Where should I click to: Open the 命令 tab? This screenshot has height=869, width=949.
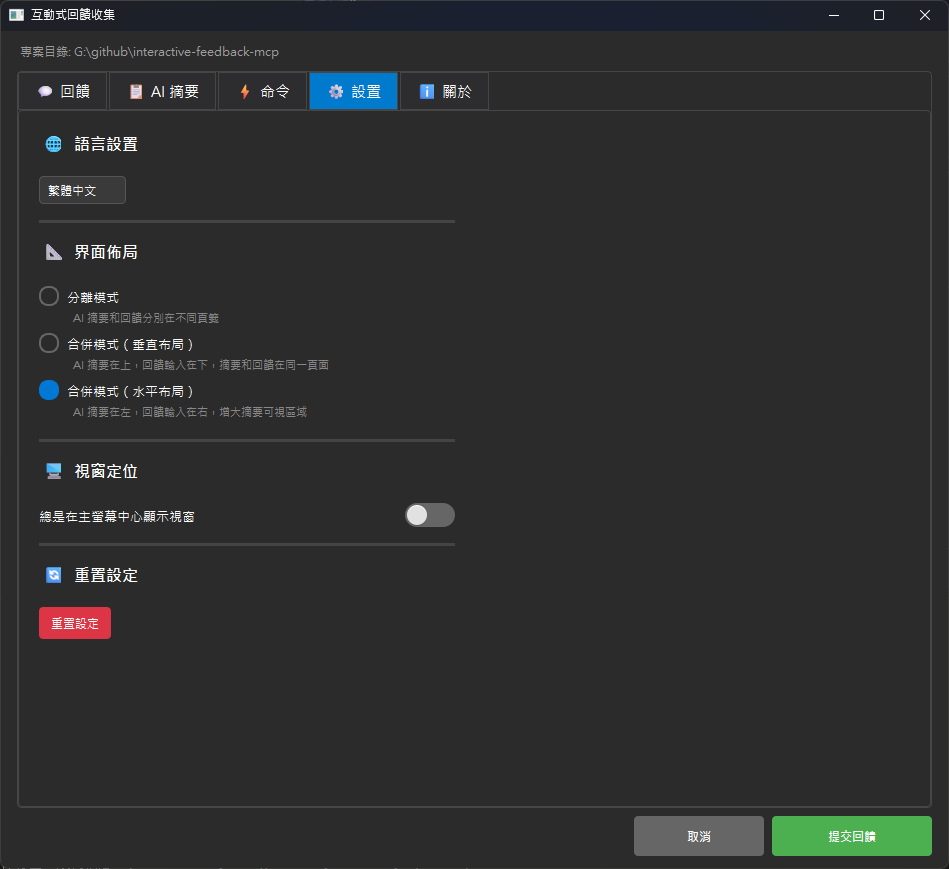coord(262,90)
